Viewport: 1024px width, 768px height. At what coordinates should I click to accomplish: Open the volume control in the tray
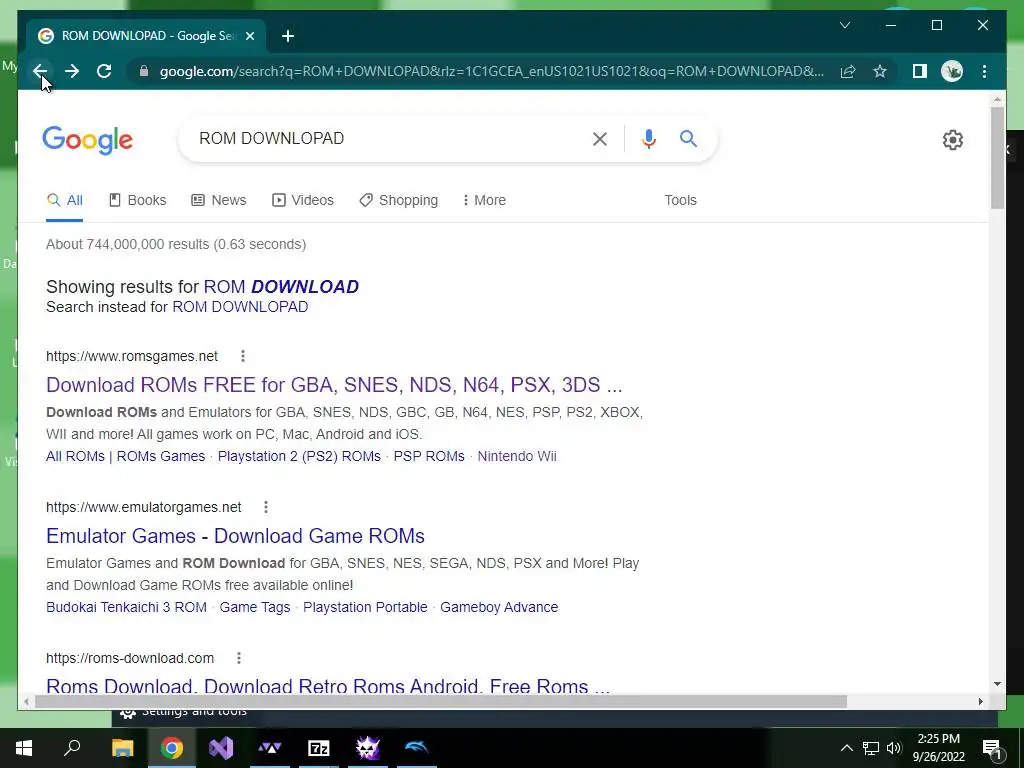click(894, 748)
